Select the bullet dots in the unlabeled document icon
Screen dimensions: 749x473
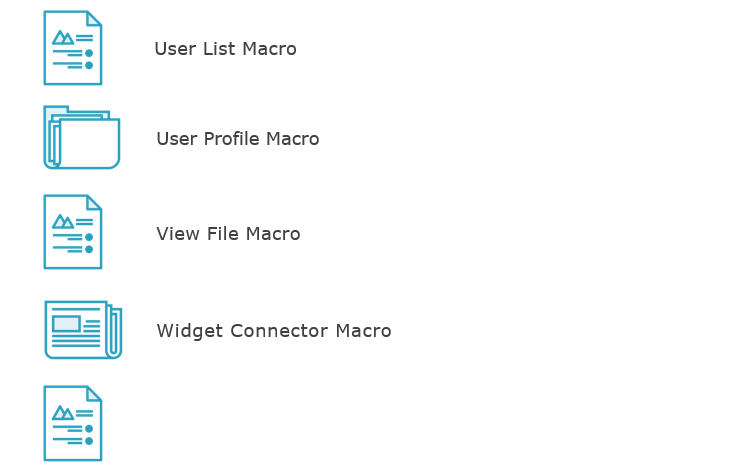[x=89, y=435]
